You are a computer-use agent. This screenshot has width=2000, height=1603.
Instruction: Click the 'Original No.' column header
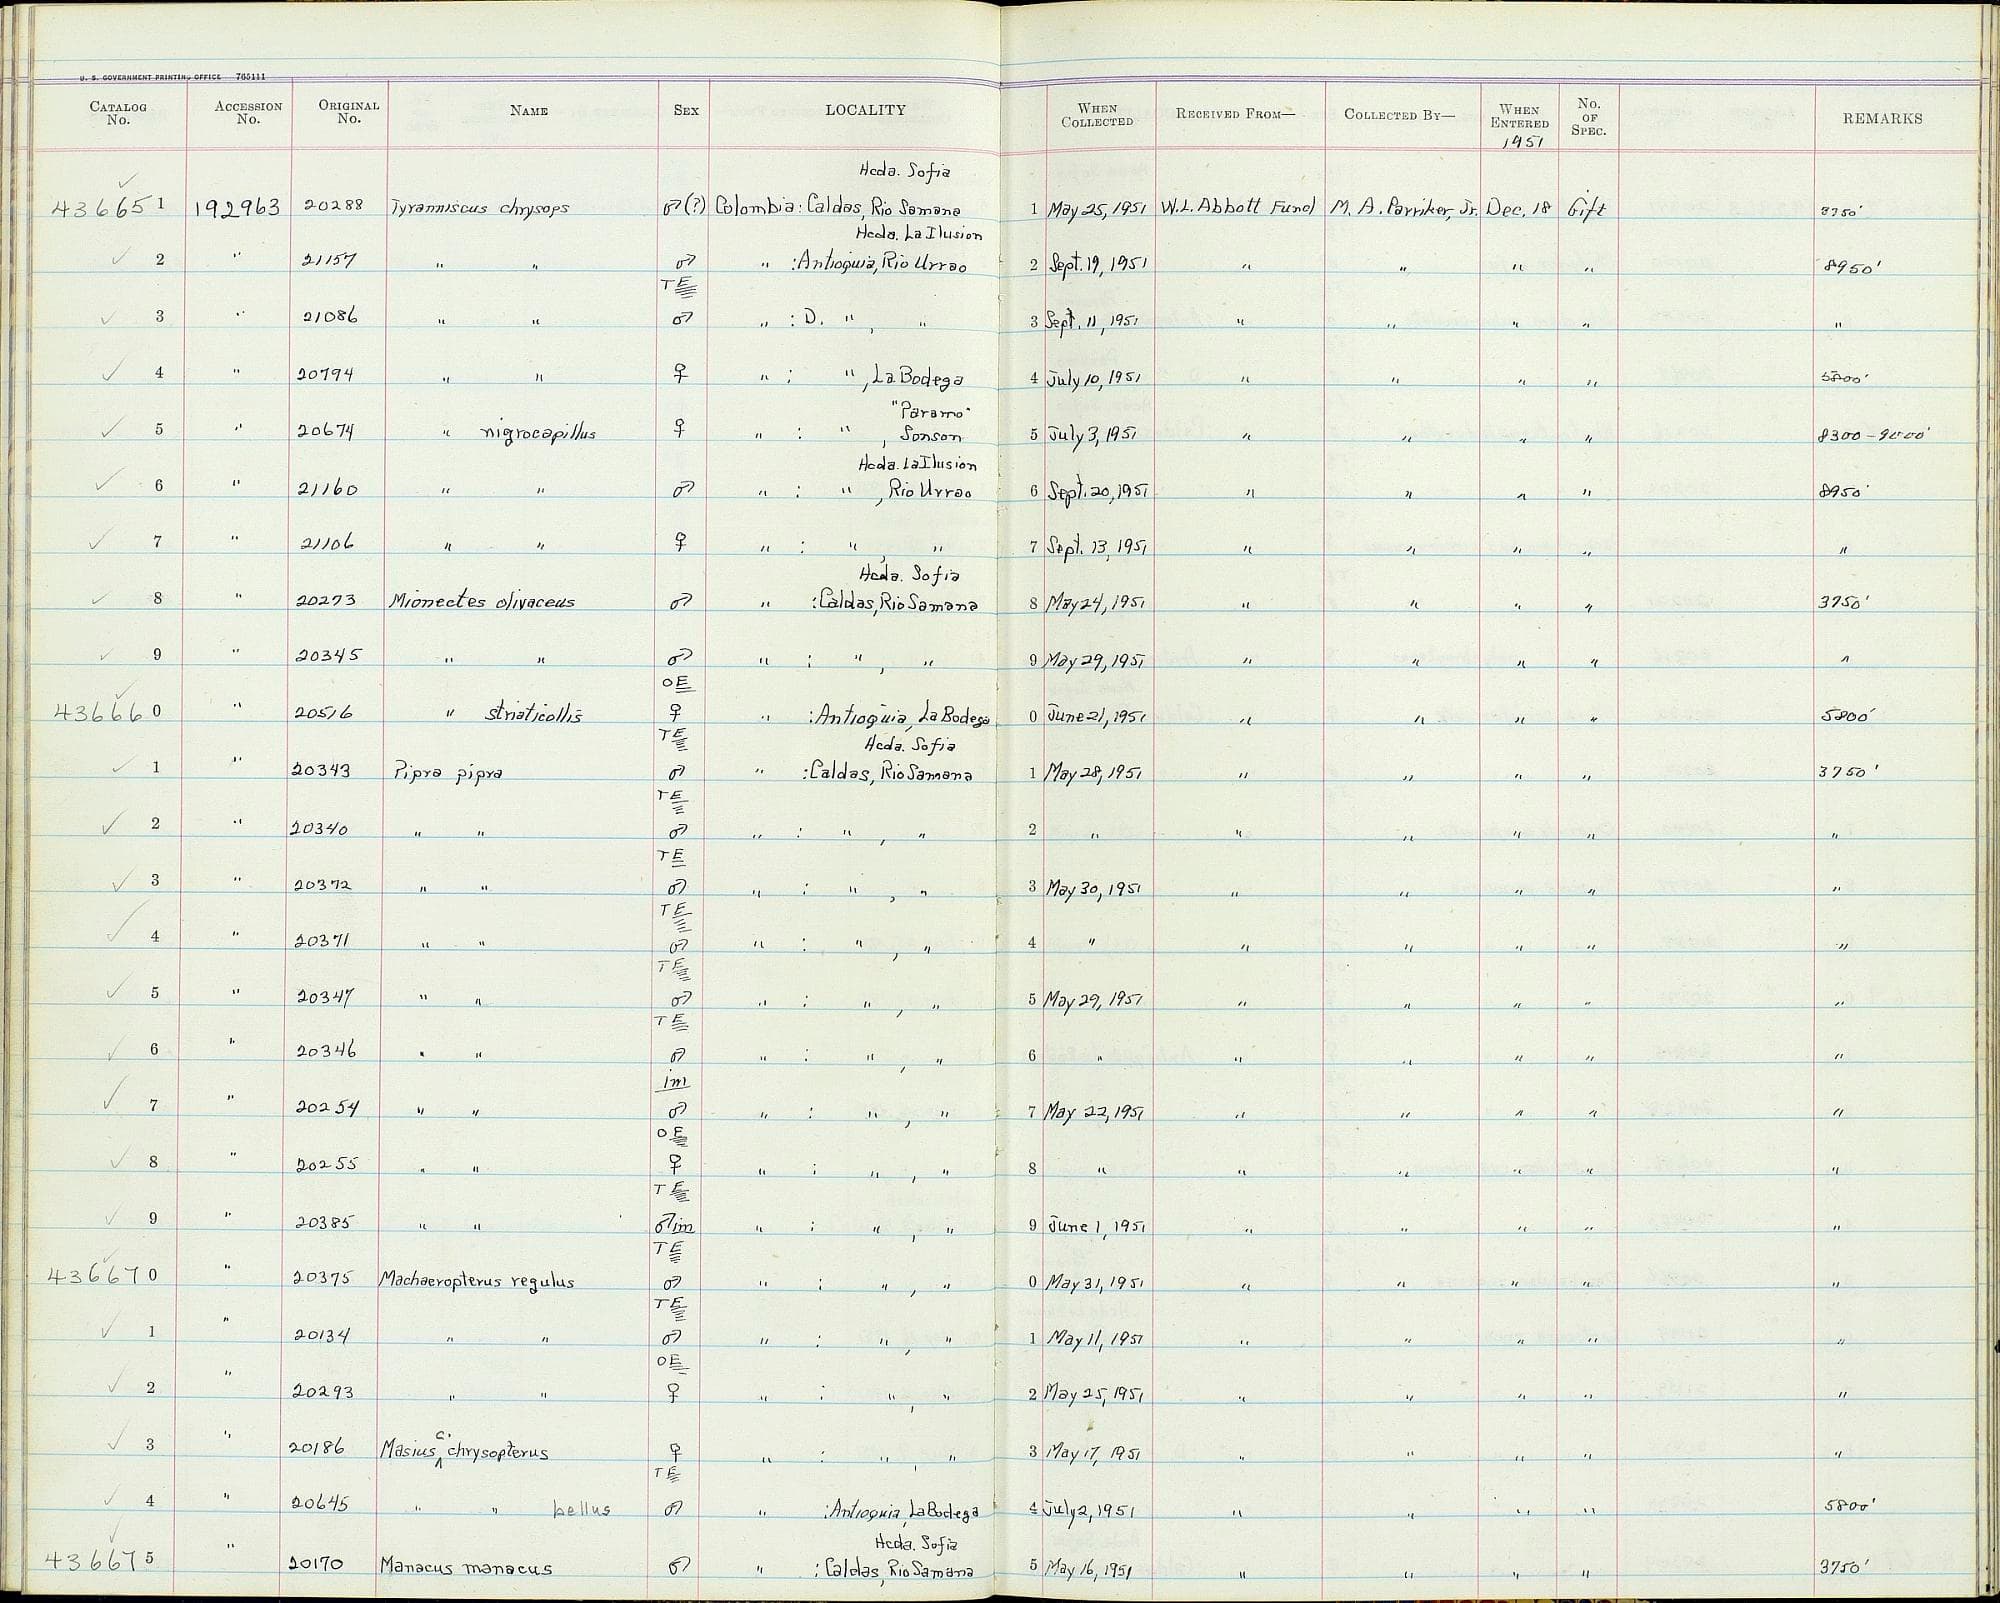pyautogui.click(x=348, y=111)
